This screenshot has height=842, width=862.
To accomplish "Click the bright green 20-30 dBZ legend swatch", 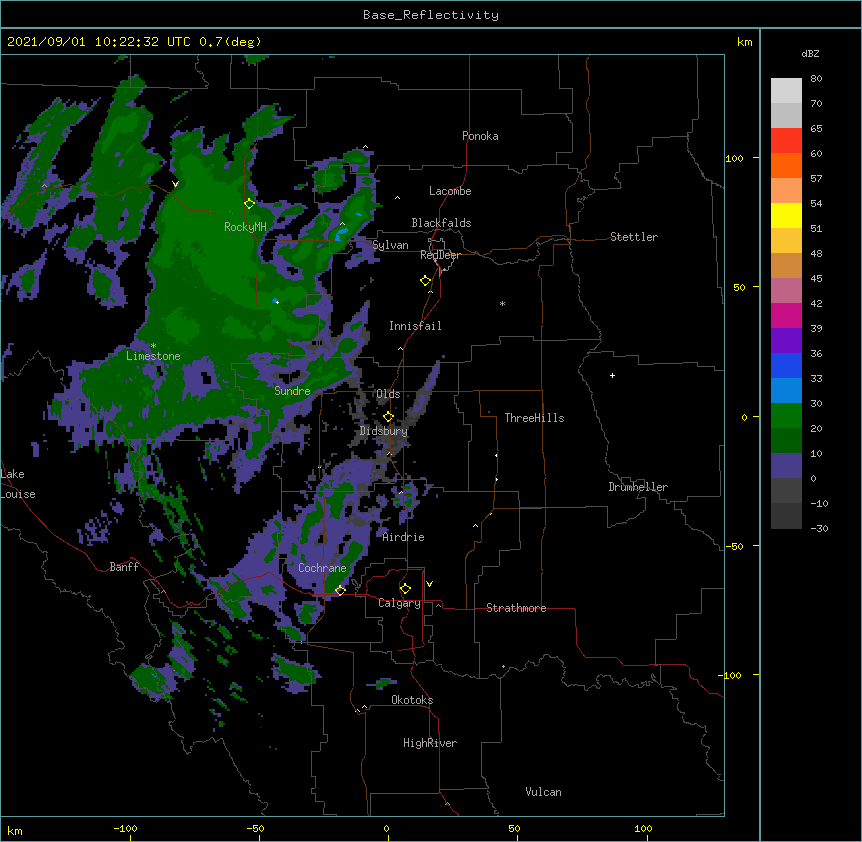I will pos(786,416).
